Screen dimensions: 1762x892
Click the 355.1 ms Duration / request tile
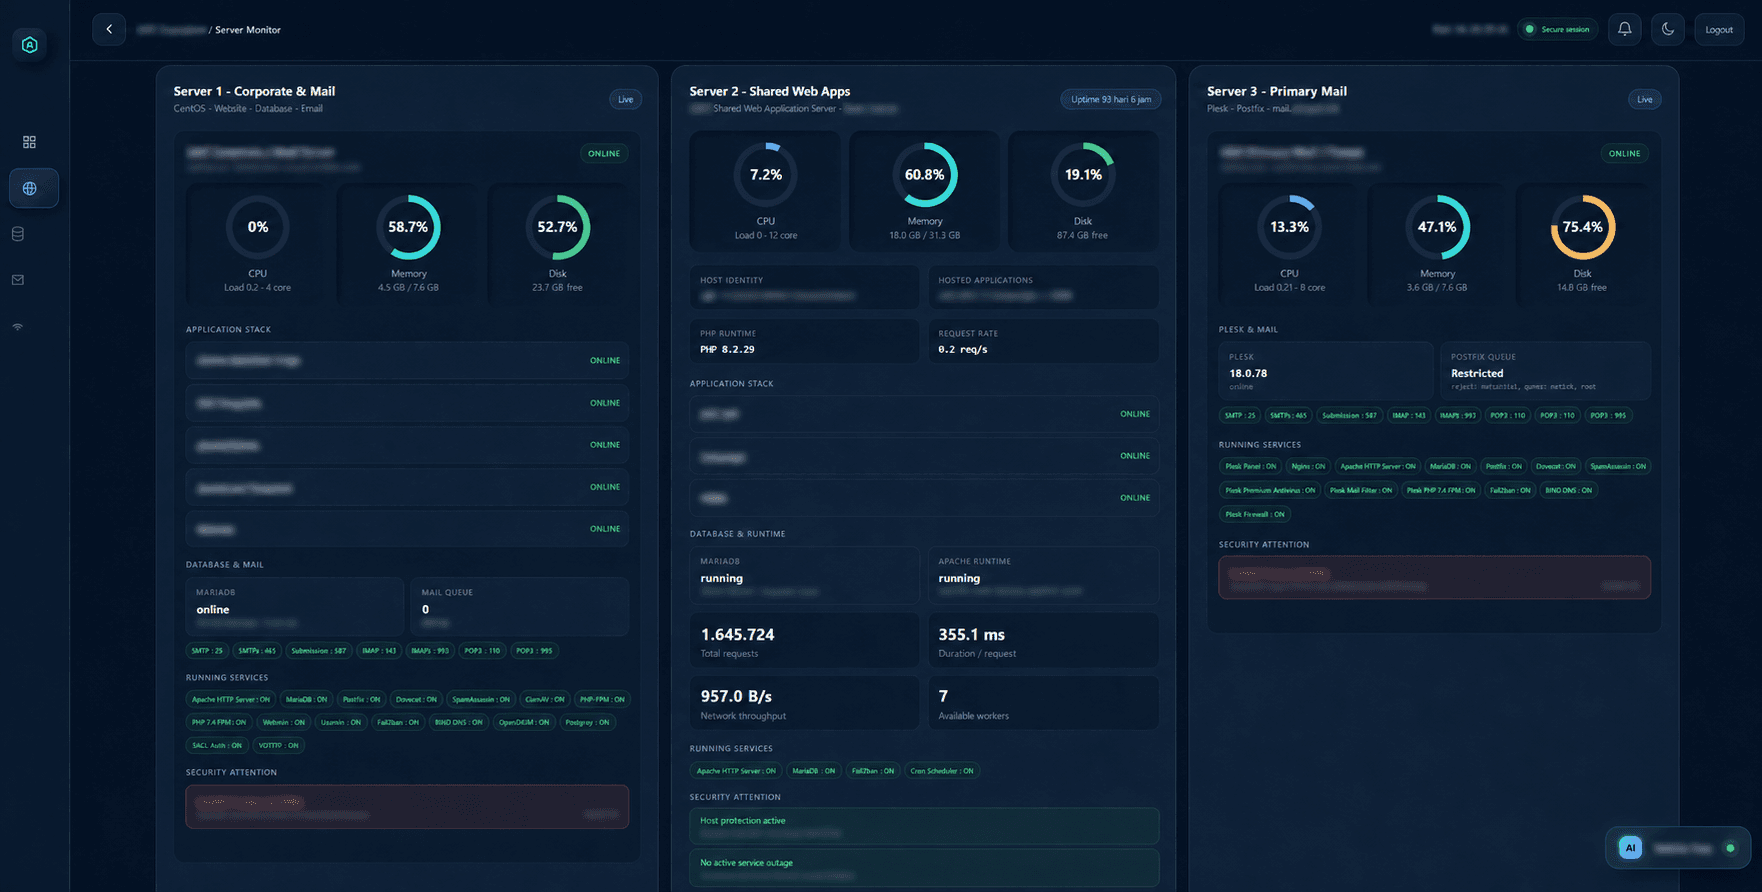click(1044, 641)
